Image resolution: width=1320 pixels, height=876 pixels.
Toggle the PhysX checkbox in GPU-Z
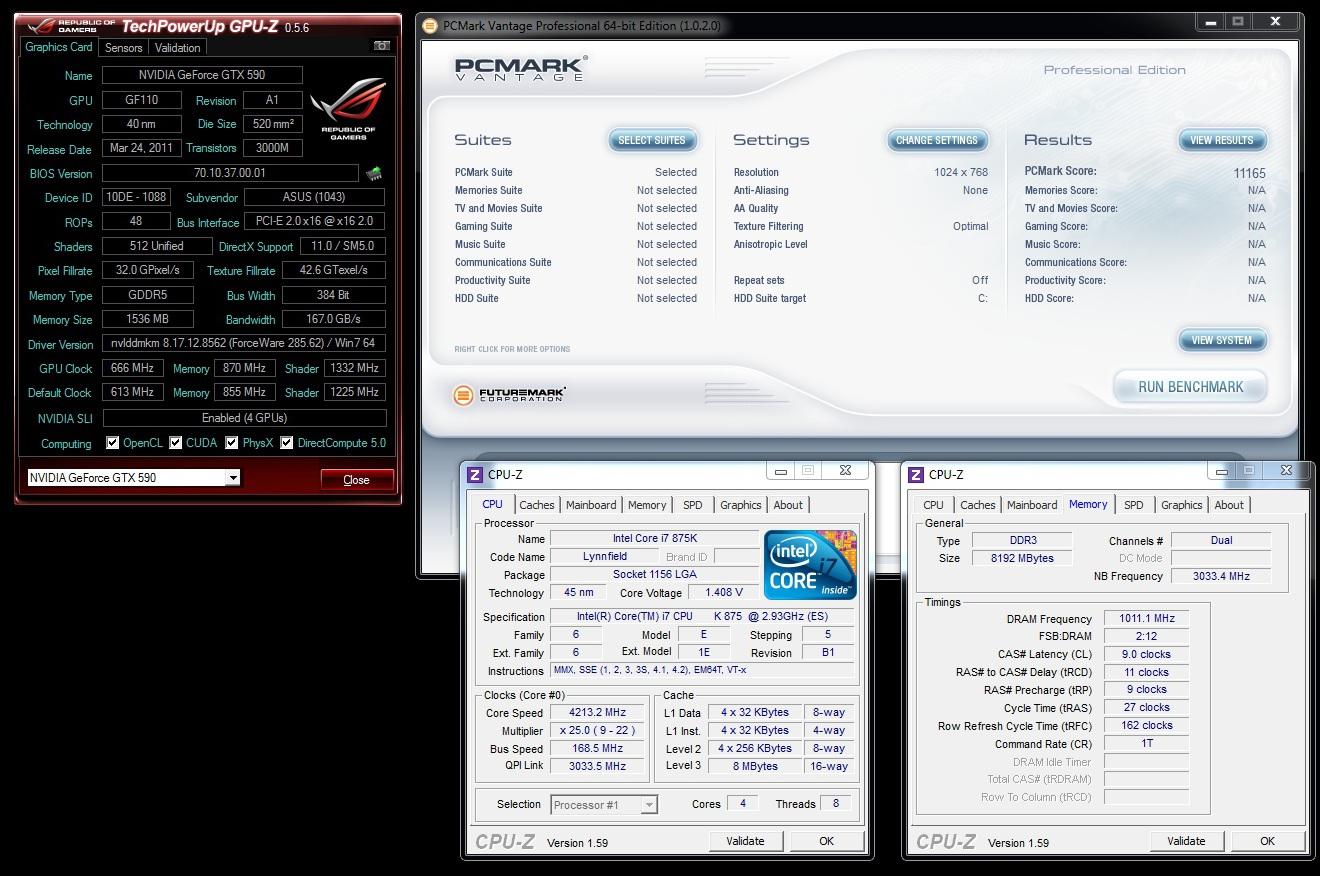pos(232,443)
